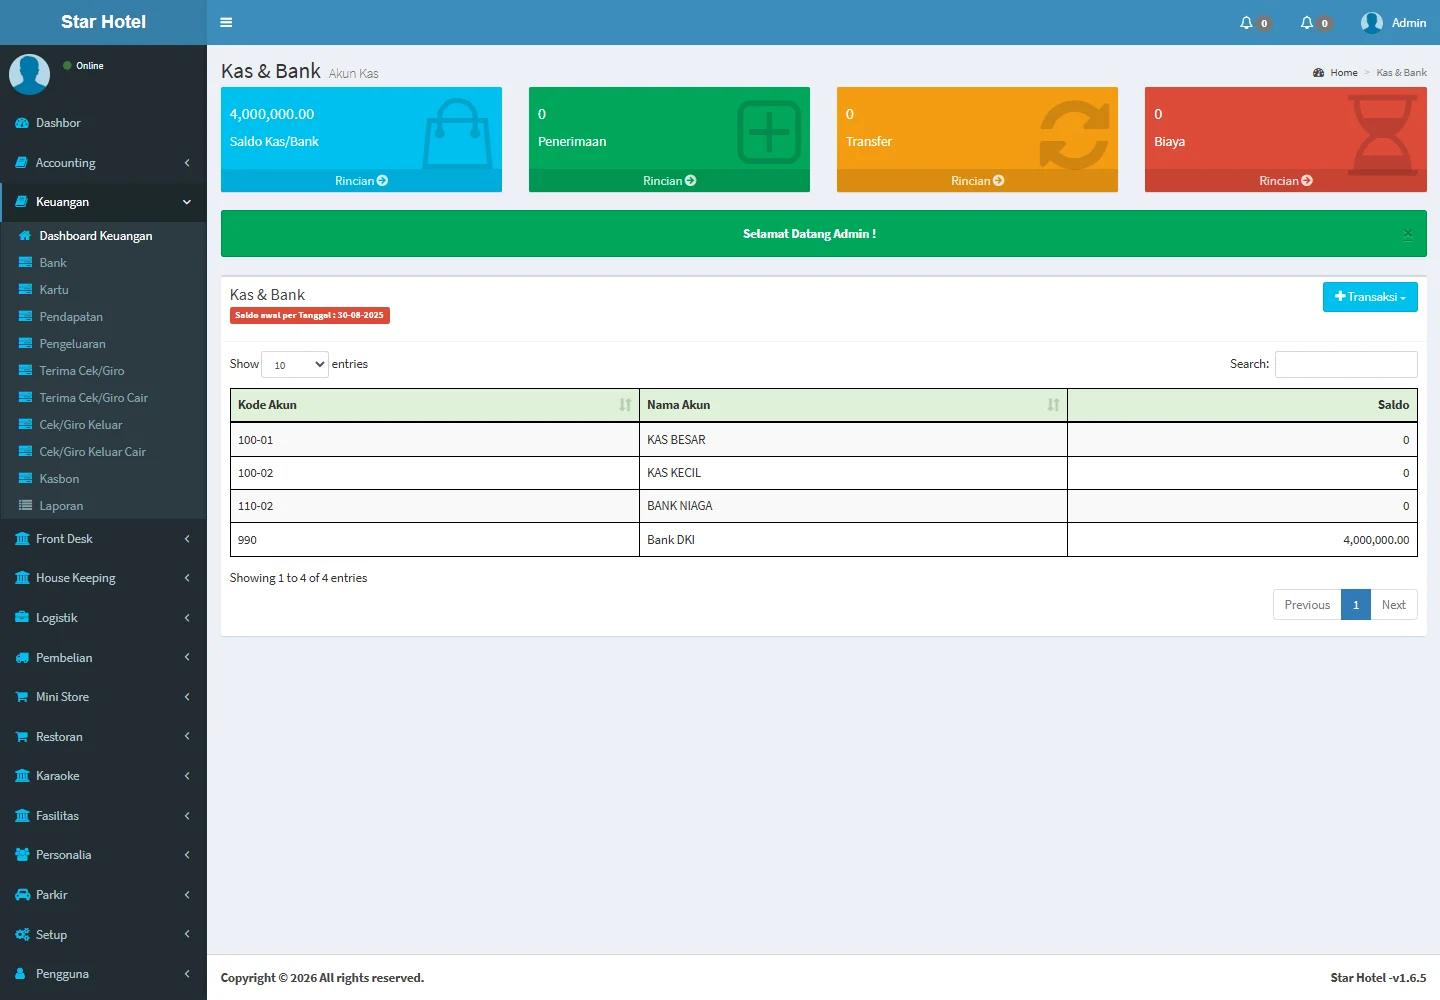
Task: Click inside the Search input field
Action: pos(1345,364)
